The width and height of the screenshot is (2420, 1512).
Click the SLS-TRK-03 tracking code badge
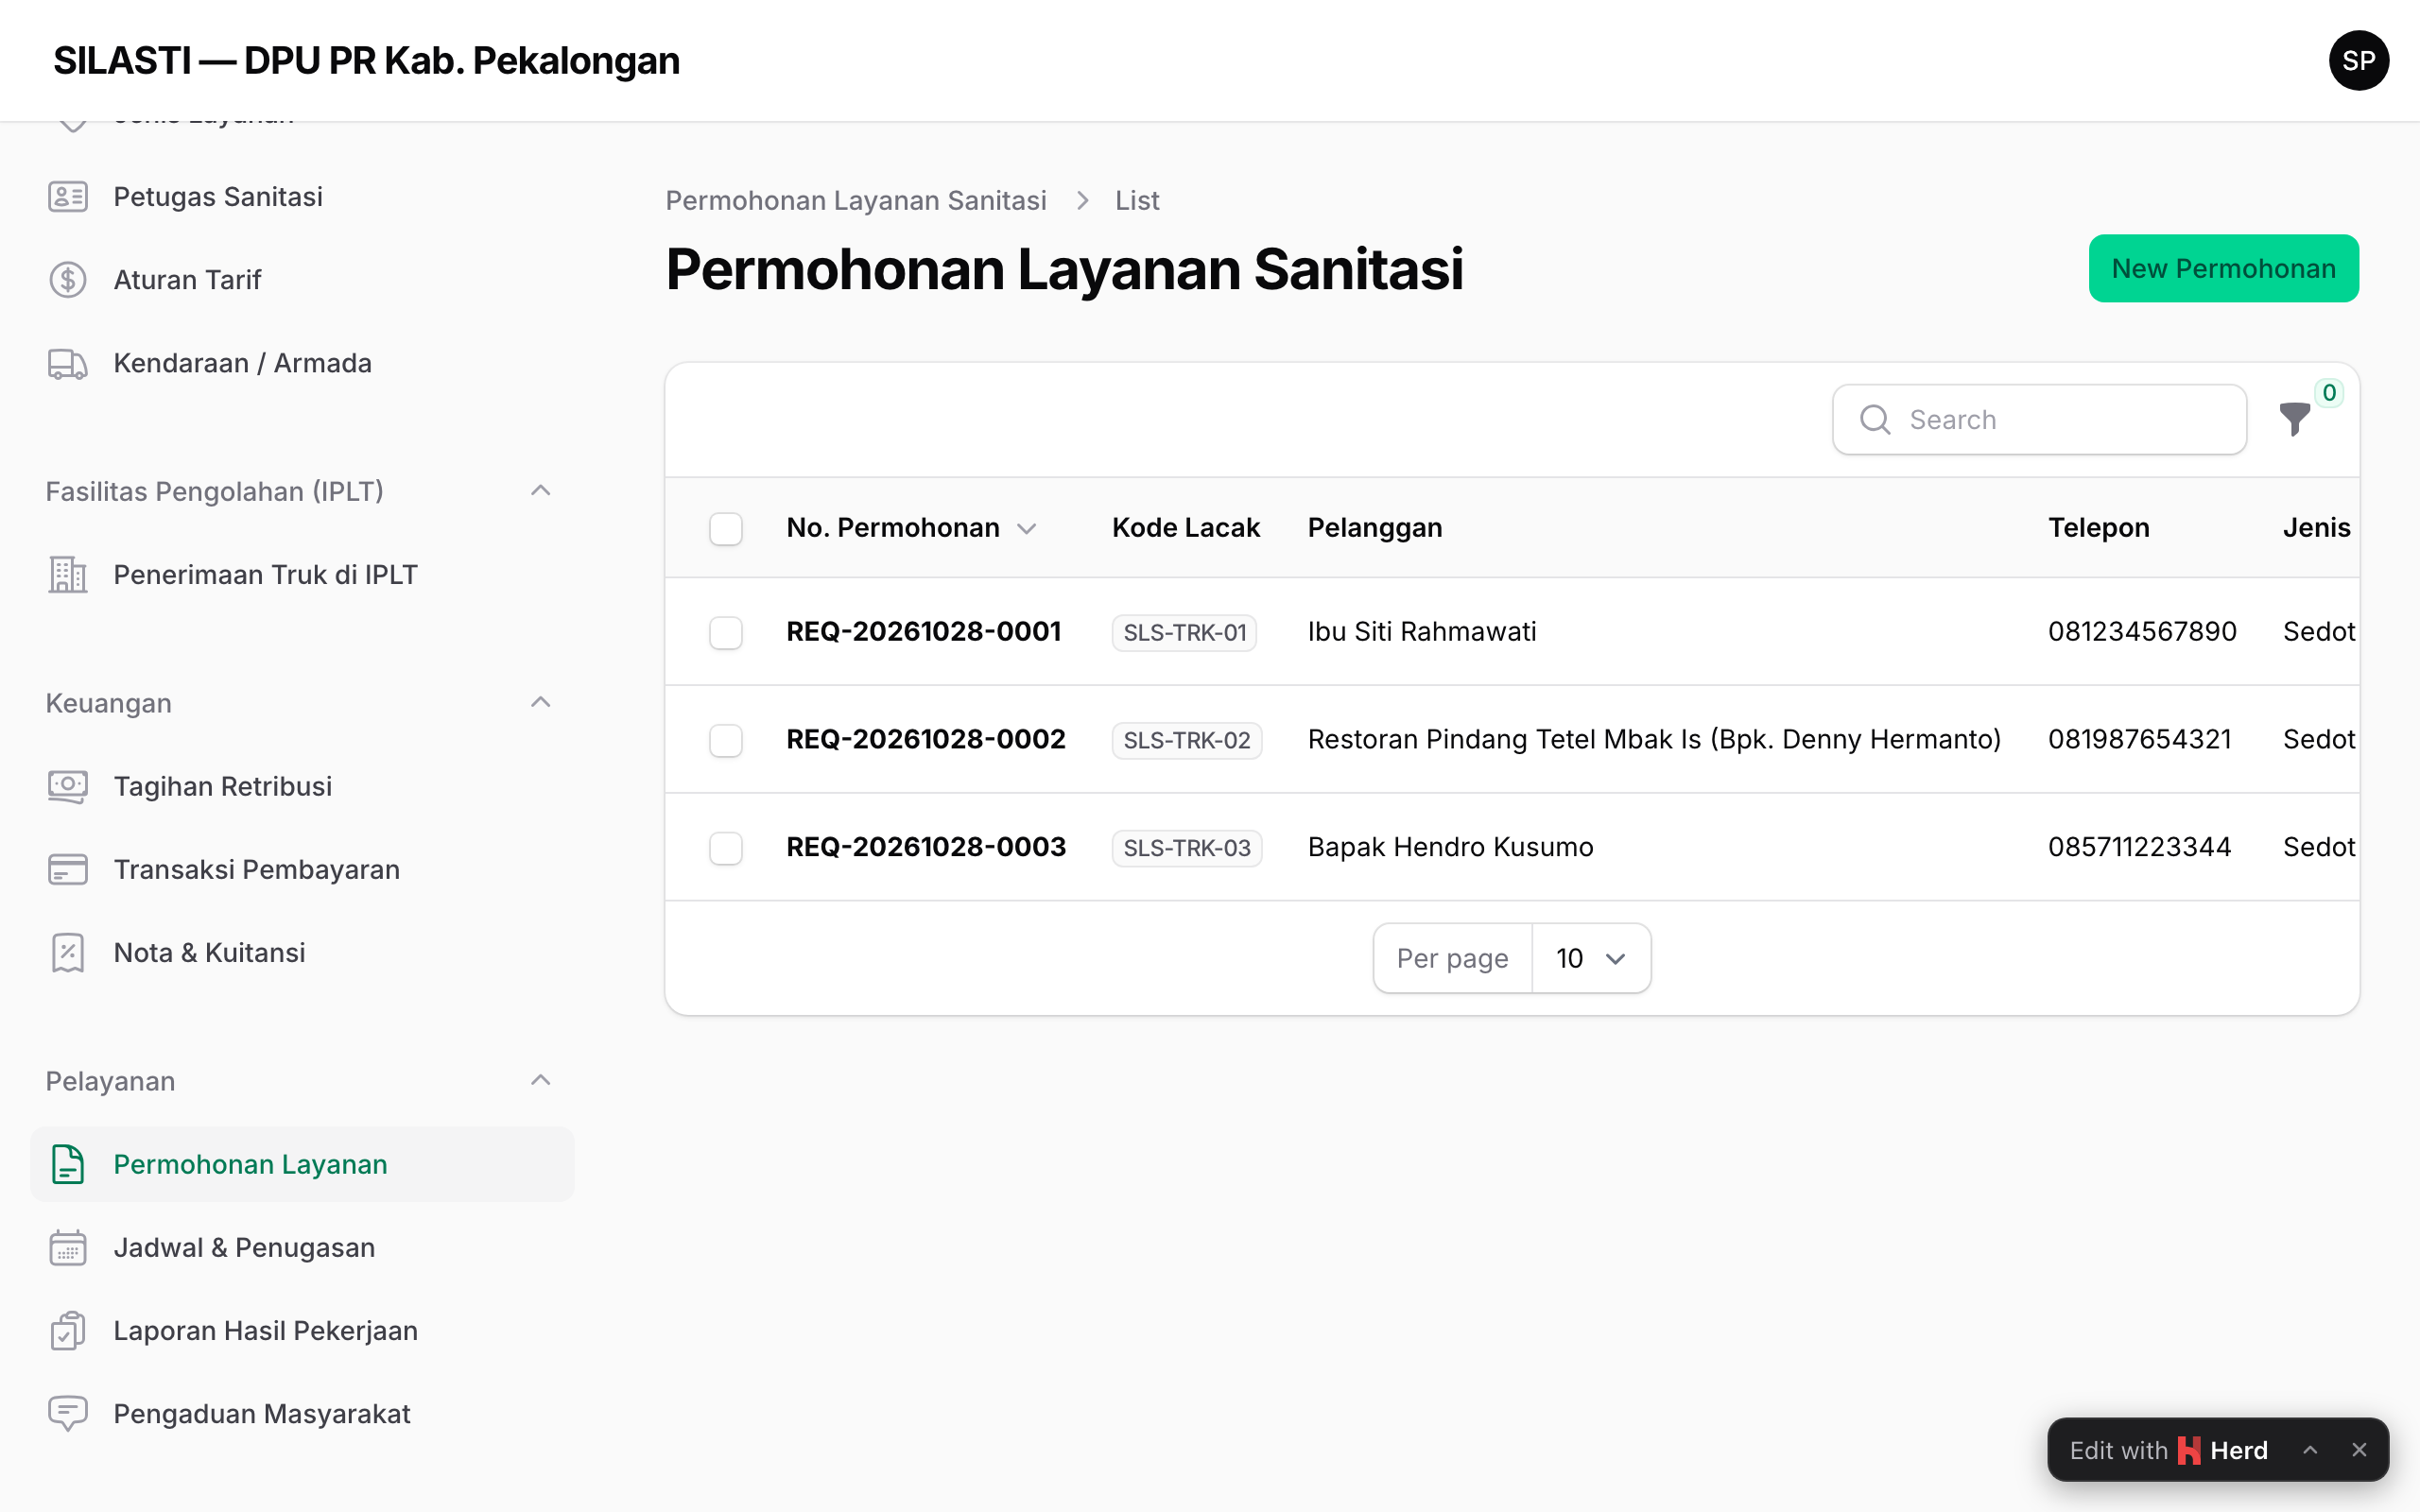[x=1187, y=848]
